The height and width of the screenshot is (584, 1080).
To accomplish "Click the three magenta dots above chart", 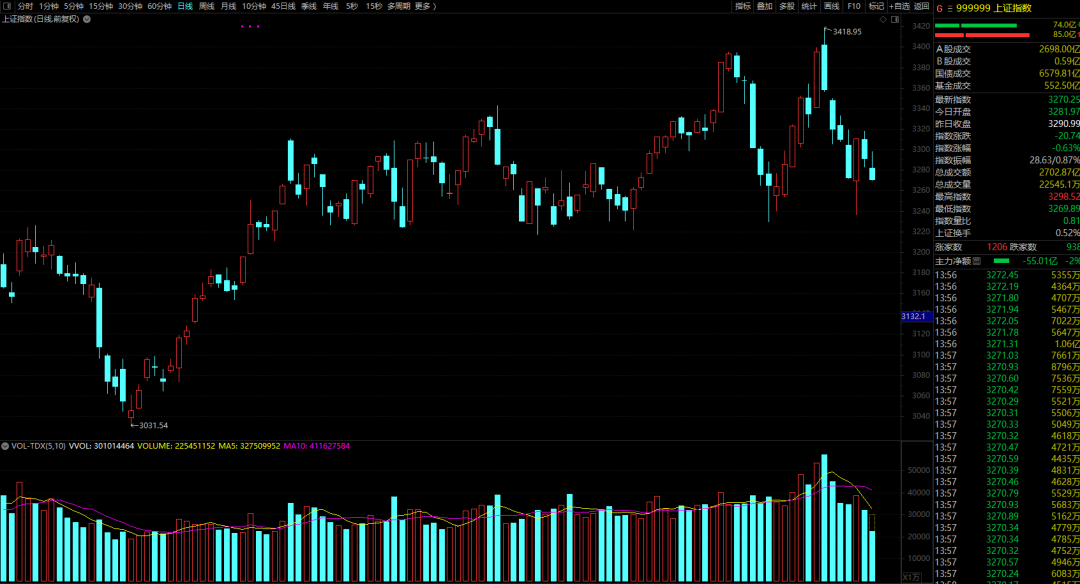I will point(250,27).
